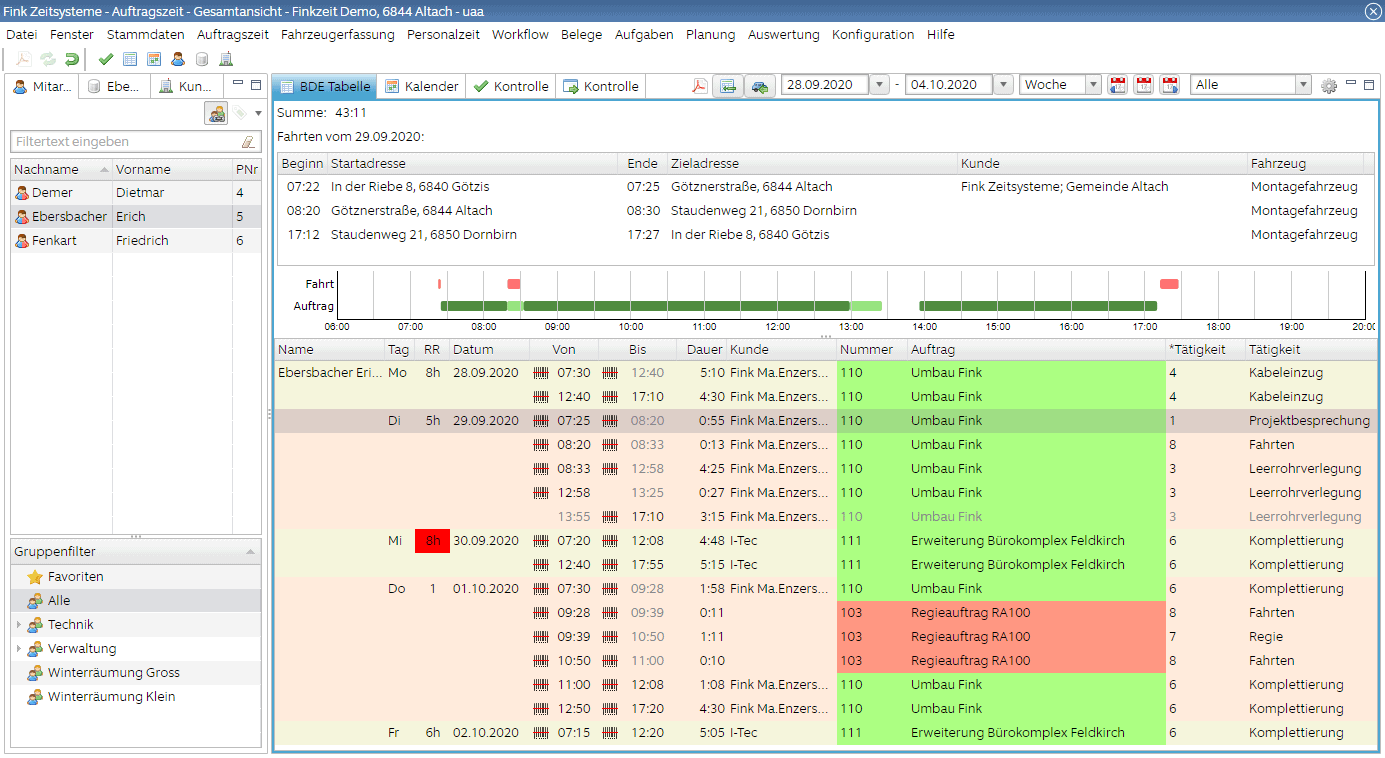1385x758 pixels.
Task: Maximize the BDE Tabelle panel
Action: [1370, 85]
